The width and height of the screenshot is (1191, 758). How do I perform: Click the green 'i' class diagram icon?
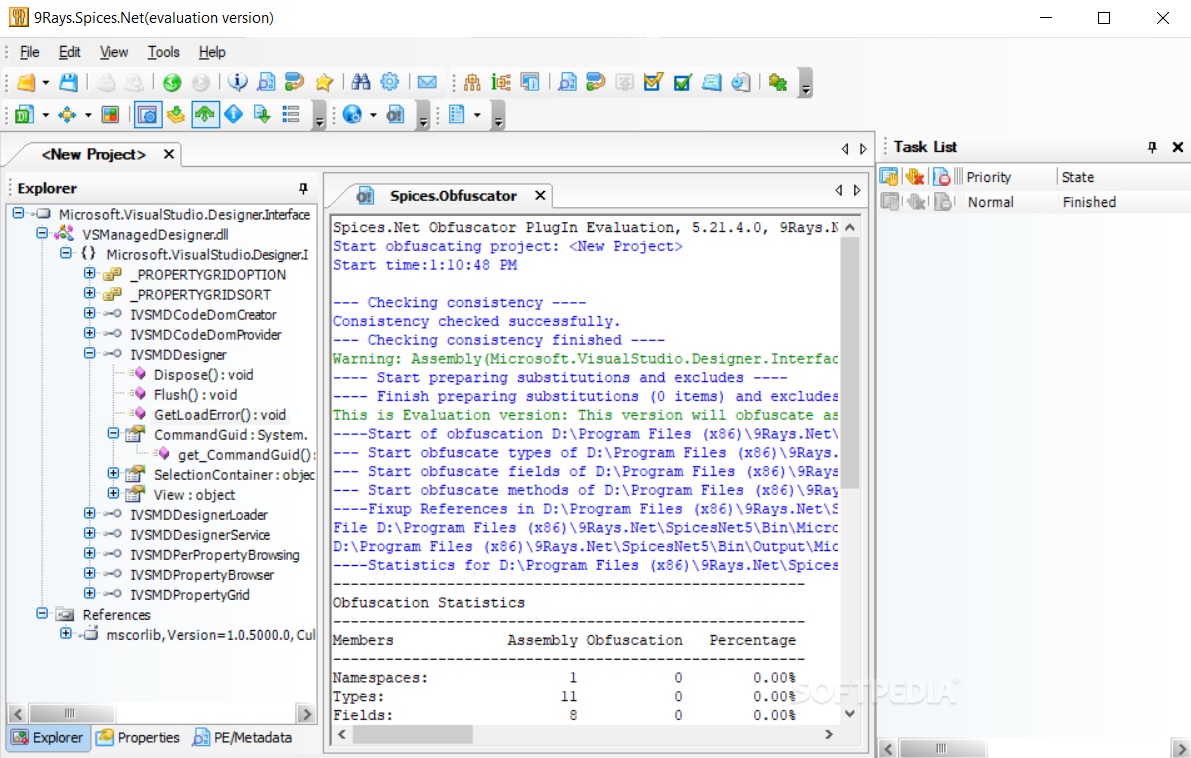[501, 82]
